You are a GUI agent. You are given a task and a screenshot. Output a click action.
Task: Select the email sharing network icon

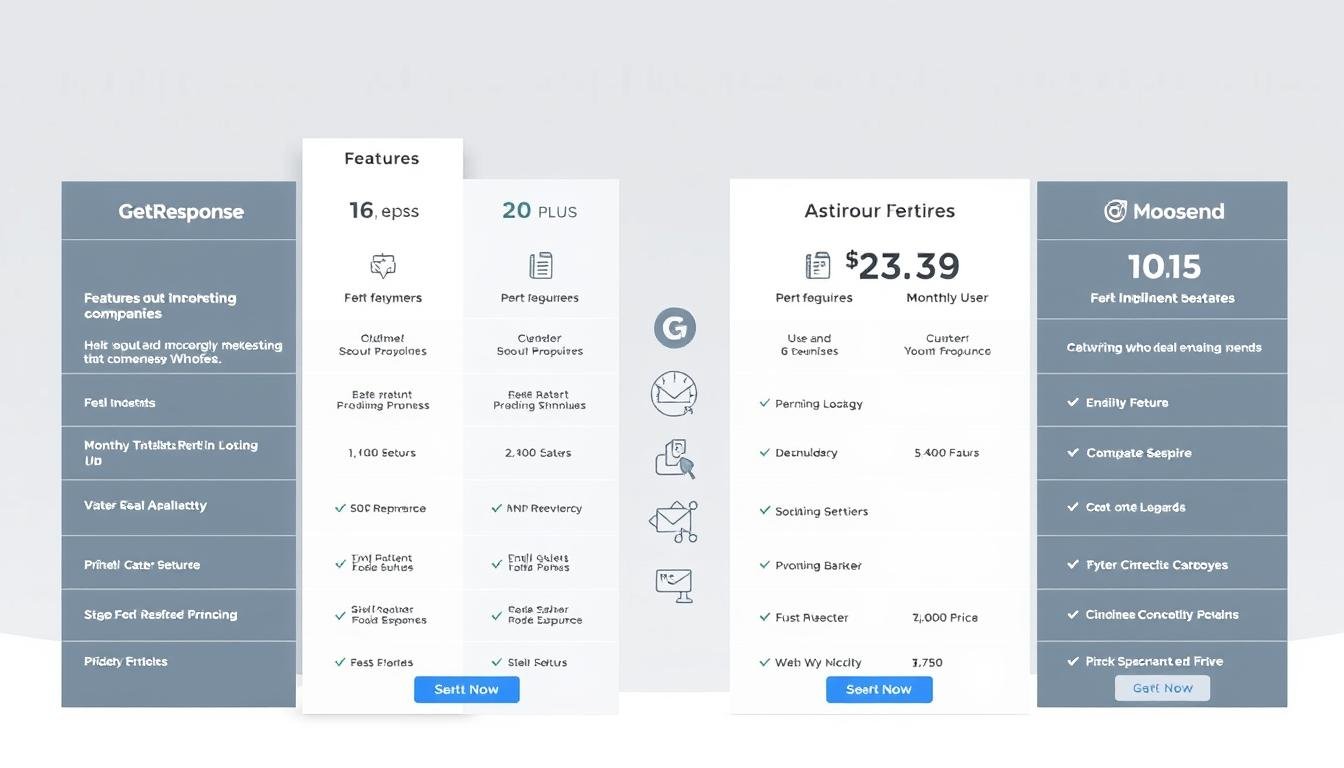(674, 521)
